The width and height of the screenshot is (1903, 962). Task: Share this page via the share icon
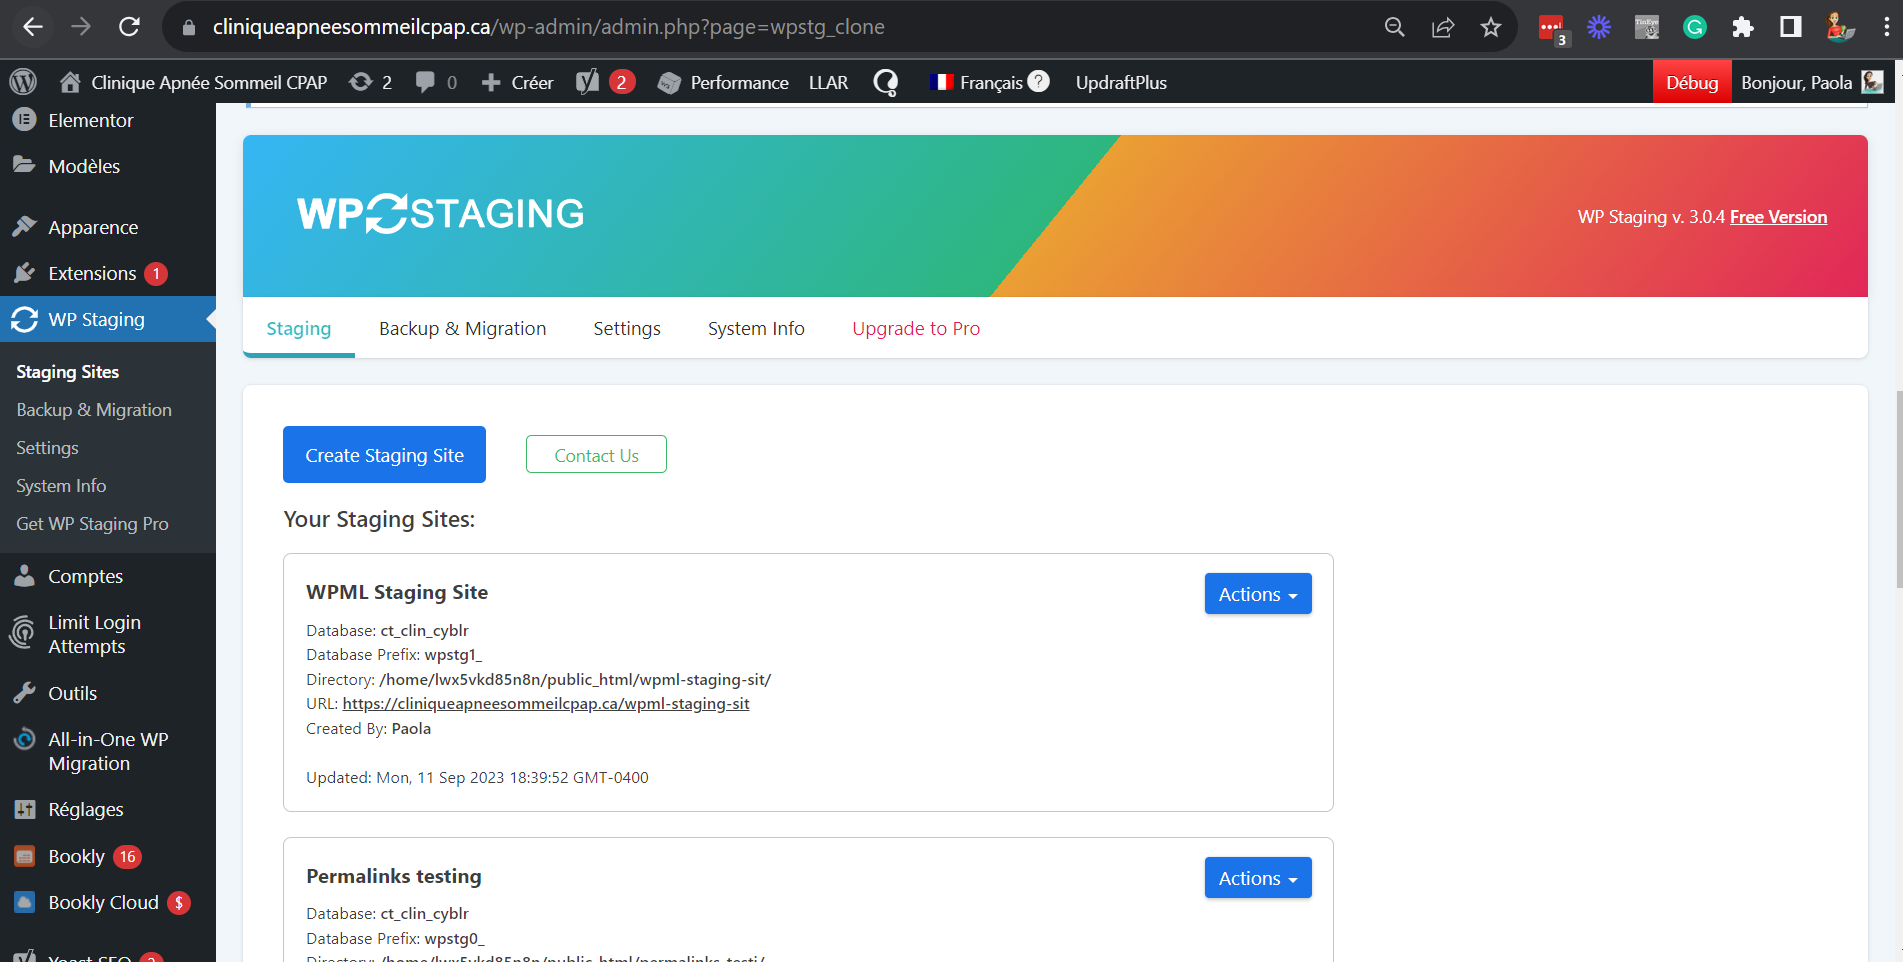coord(1443,27)
